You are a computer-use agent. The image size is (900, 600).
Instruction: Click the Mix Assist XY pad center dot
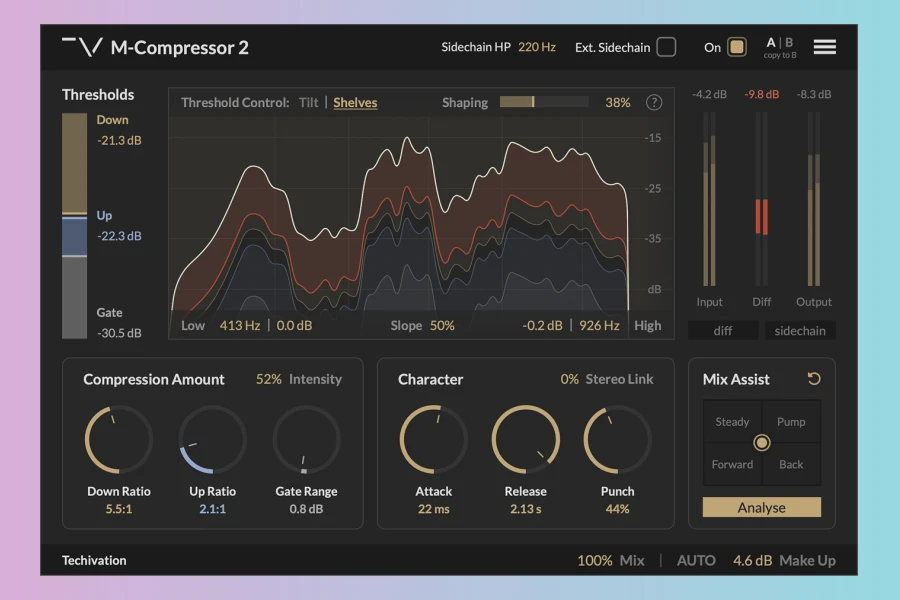(x=762, y=443)
